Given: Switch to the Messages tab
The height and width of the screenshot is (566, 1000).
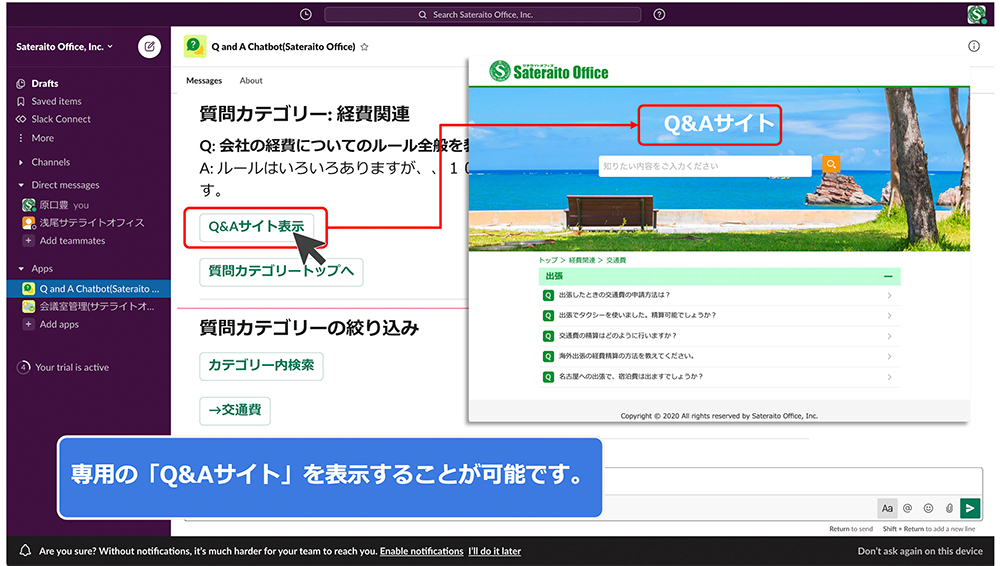Looking at the screenshot, I should (x=204, y=80).
